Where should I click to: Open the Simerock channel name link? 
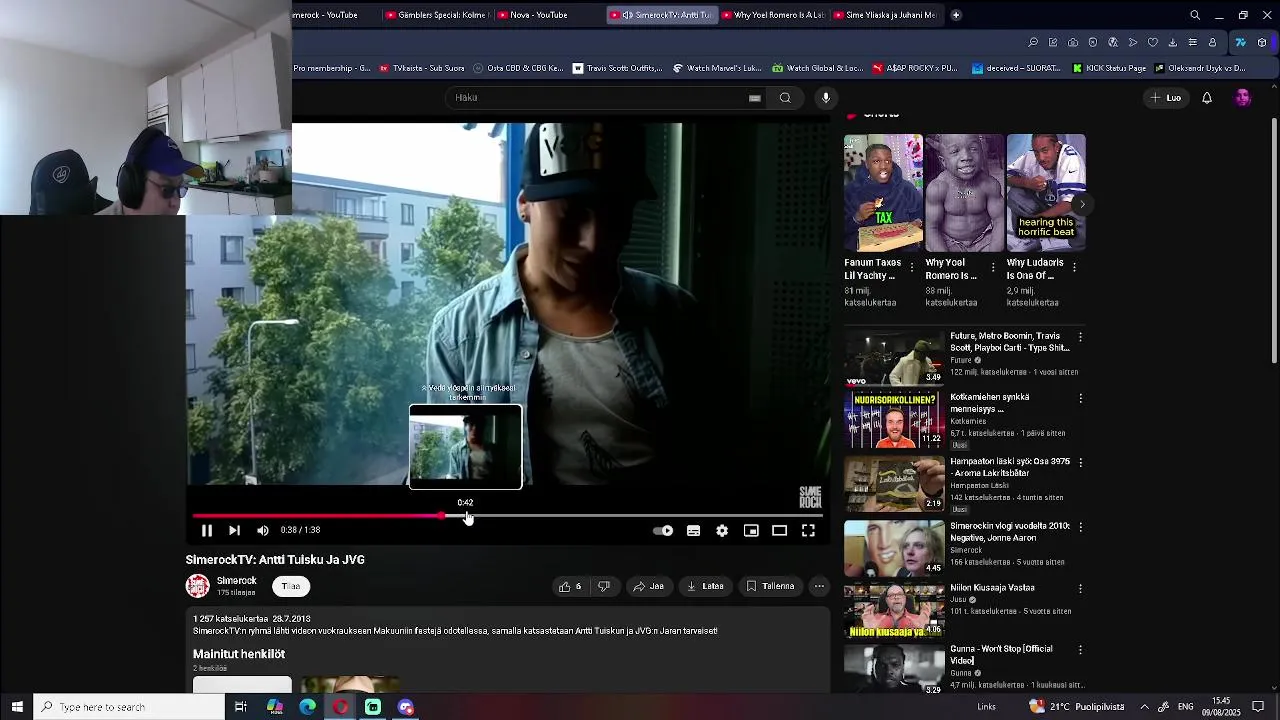tap(237, 581)
